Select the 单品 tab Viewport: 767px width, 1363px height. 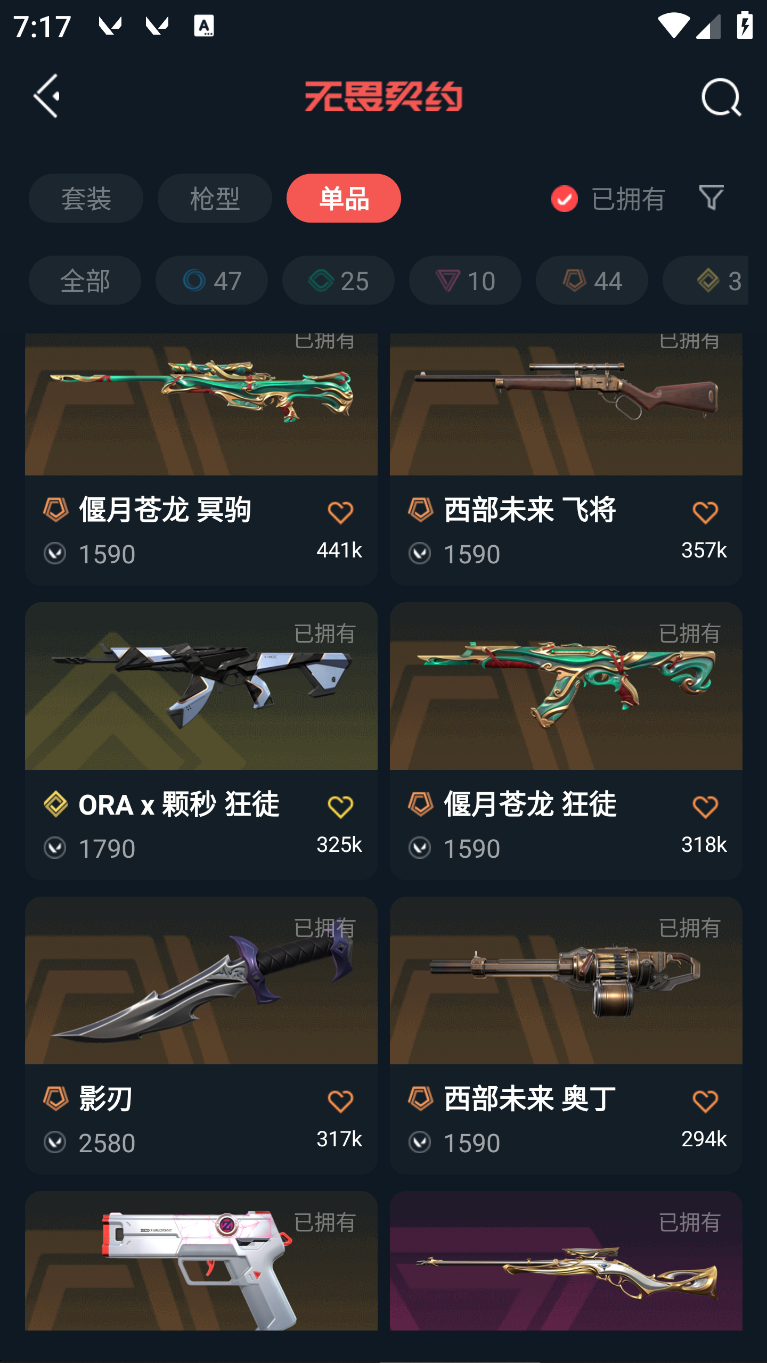344,198
